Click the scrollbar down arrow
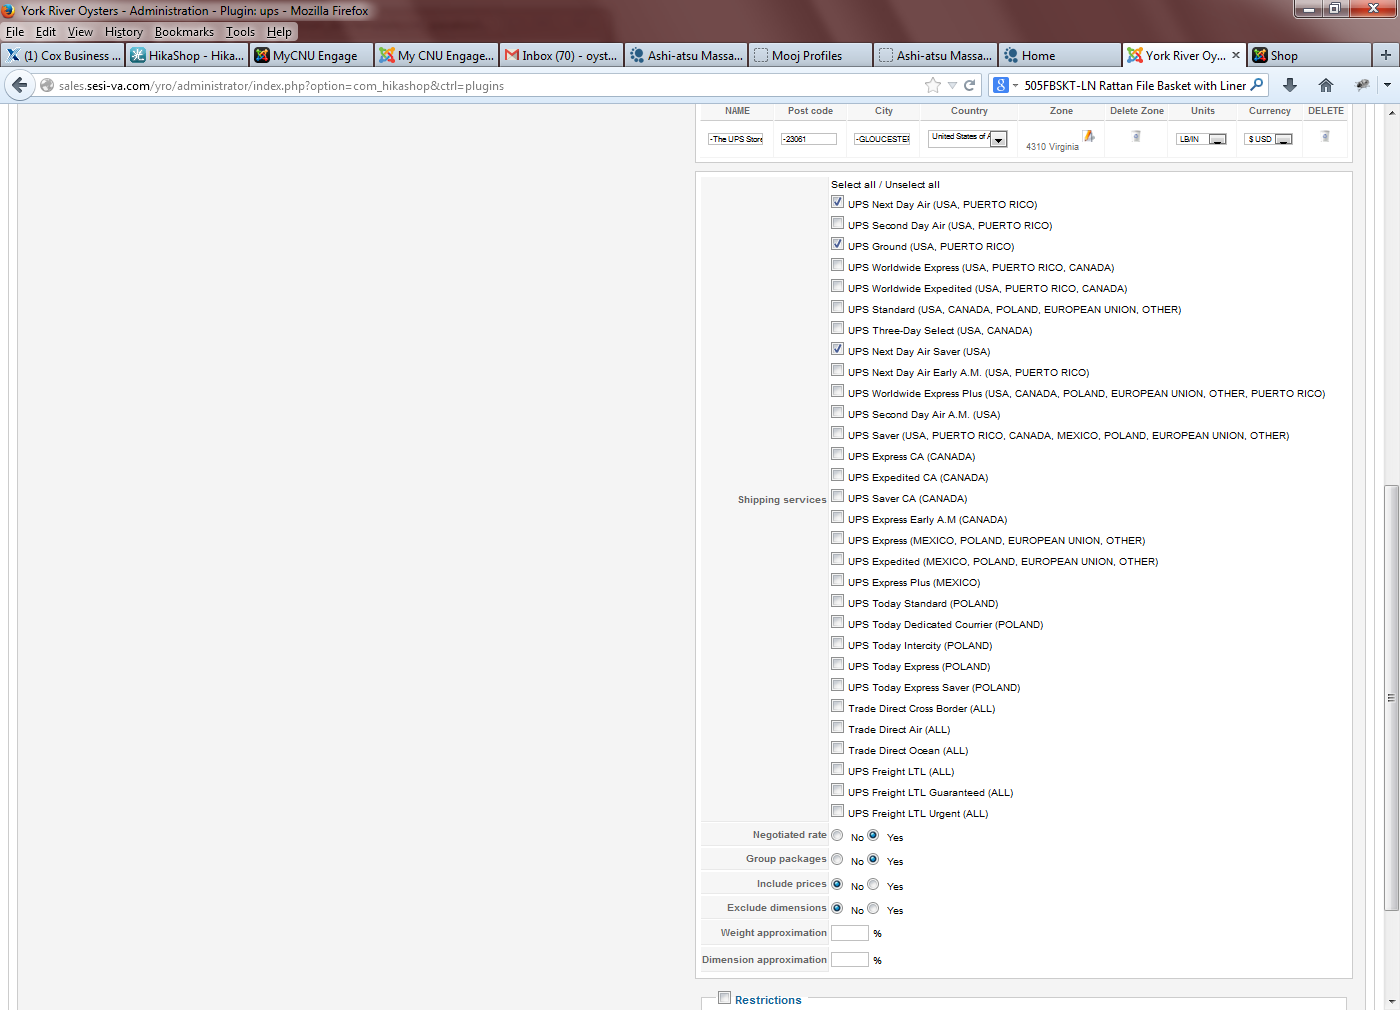This screenshot has width=1400, height=1010. tap(1391, 1001)
